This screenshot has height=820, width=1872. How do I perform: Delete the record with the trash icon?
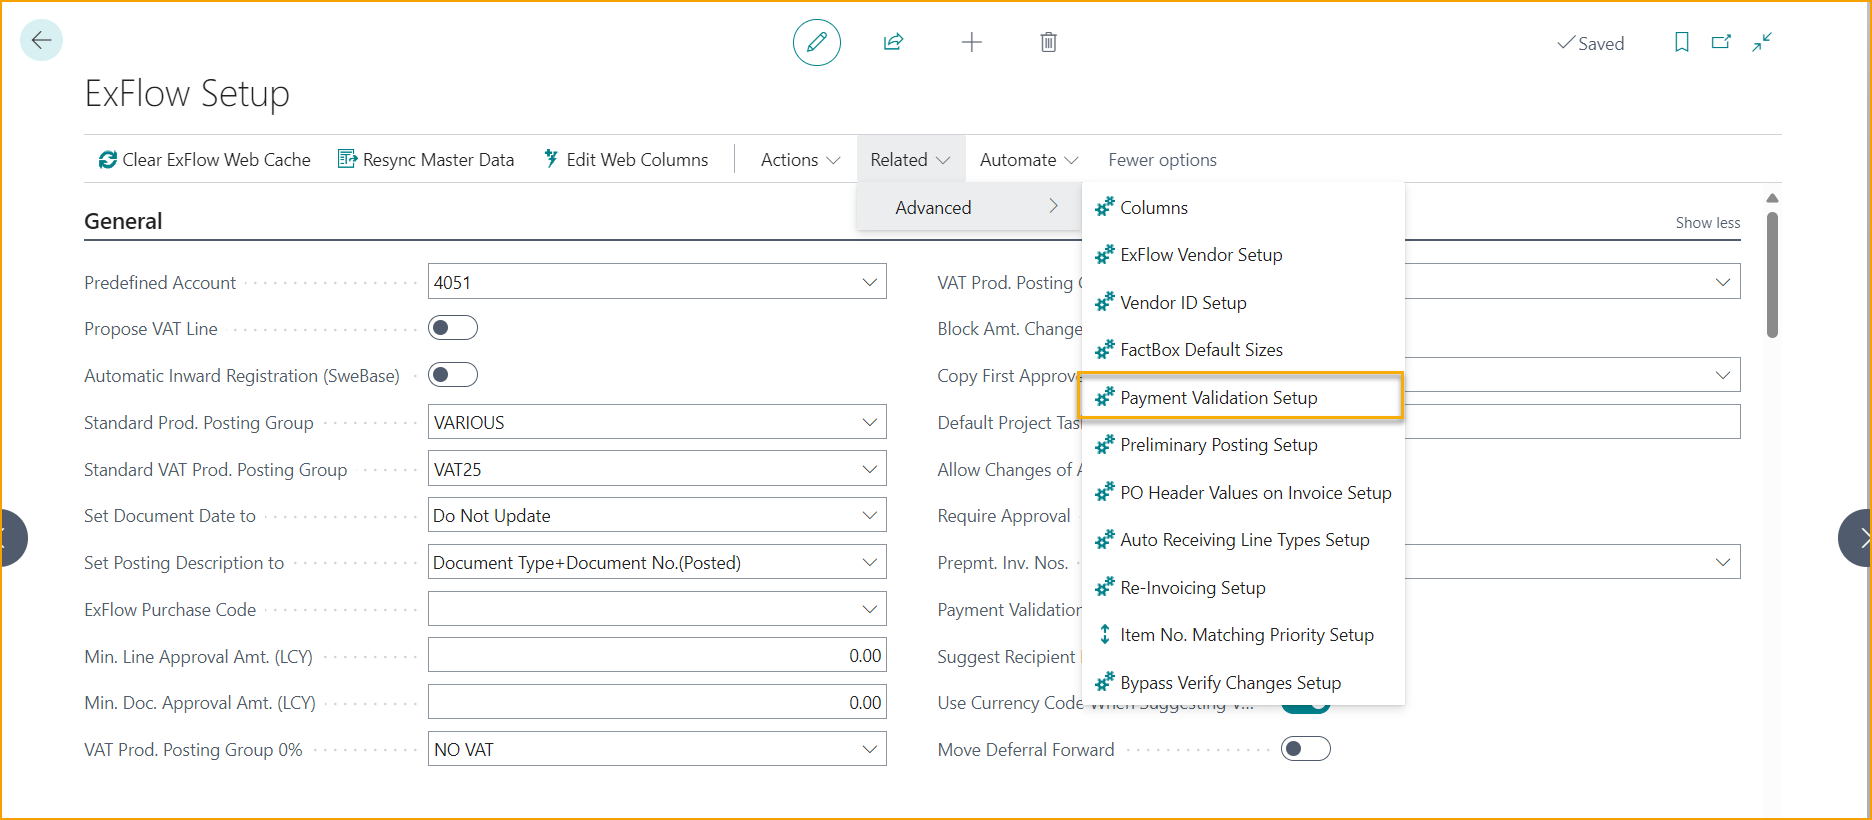pyautogui.click(x=1048, y=42)
